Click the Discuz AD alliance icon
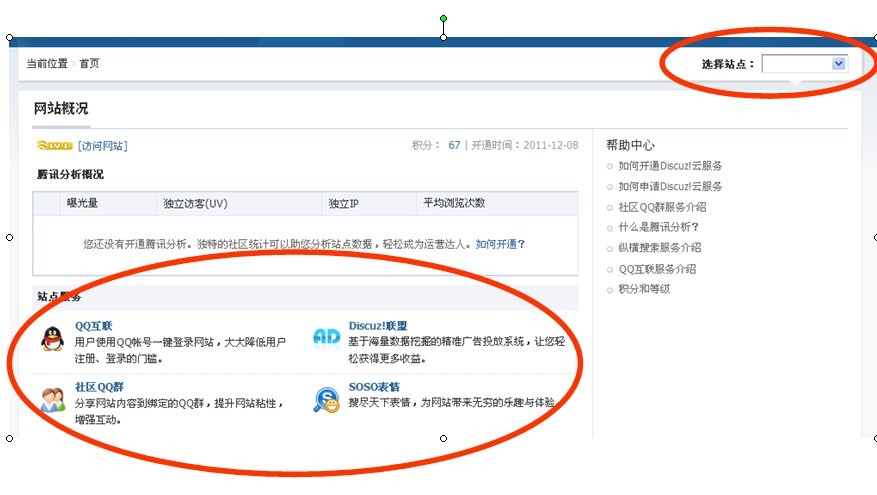The width and height of the screenshot is (877, 495). 327,337
